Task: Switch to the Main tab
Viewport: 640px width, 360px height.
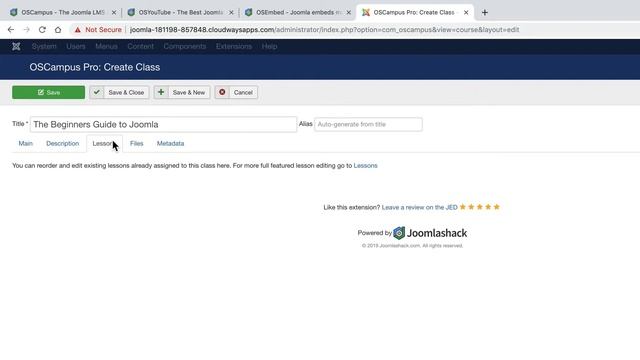Action: pyautogui.click(x=26, y=144)
